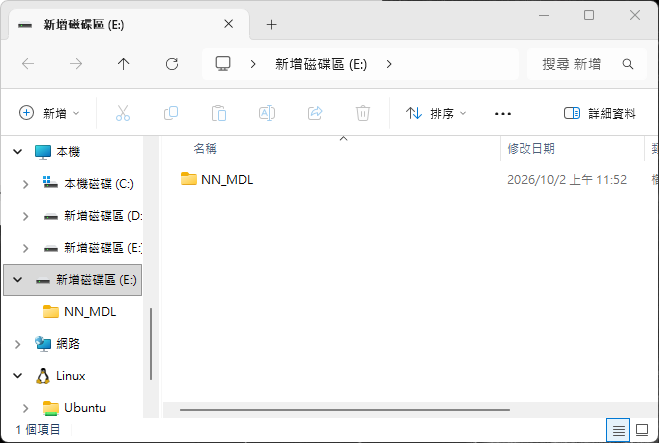Add a new tab with plus button
This screenshot has height=443, width=659.
pos(272,24)
